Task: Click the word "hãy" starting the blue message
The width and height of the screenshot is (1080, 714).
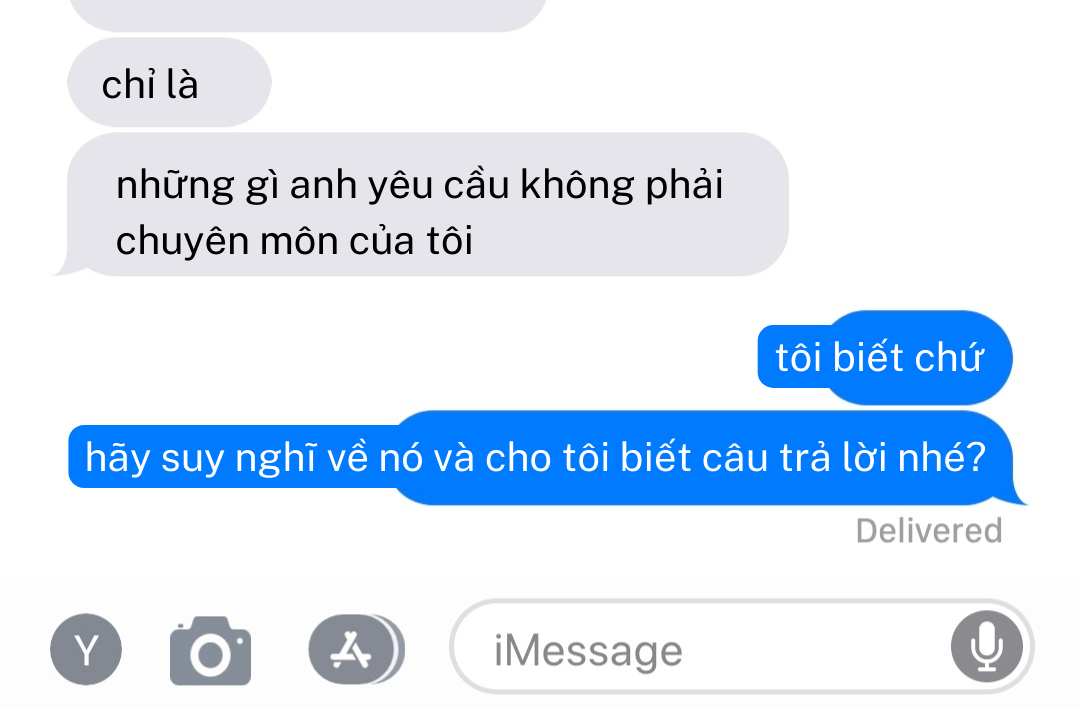Action: [118, 459]
